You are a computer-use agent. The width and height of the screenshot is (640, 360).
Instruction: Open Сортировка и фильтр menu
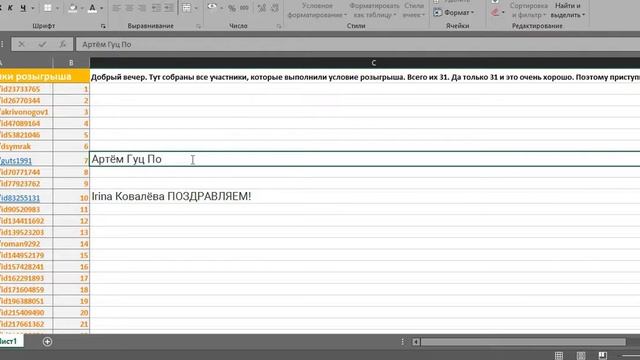529,10
